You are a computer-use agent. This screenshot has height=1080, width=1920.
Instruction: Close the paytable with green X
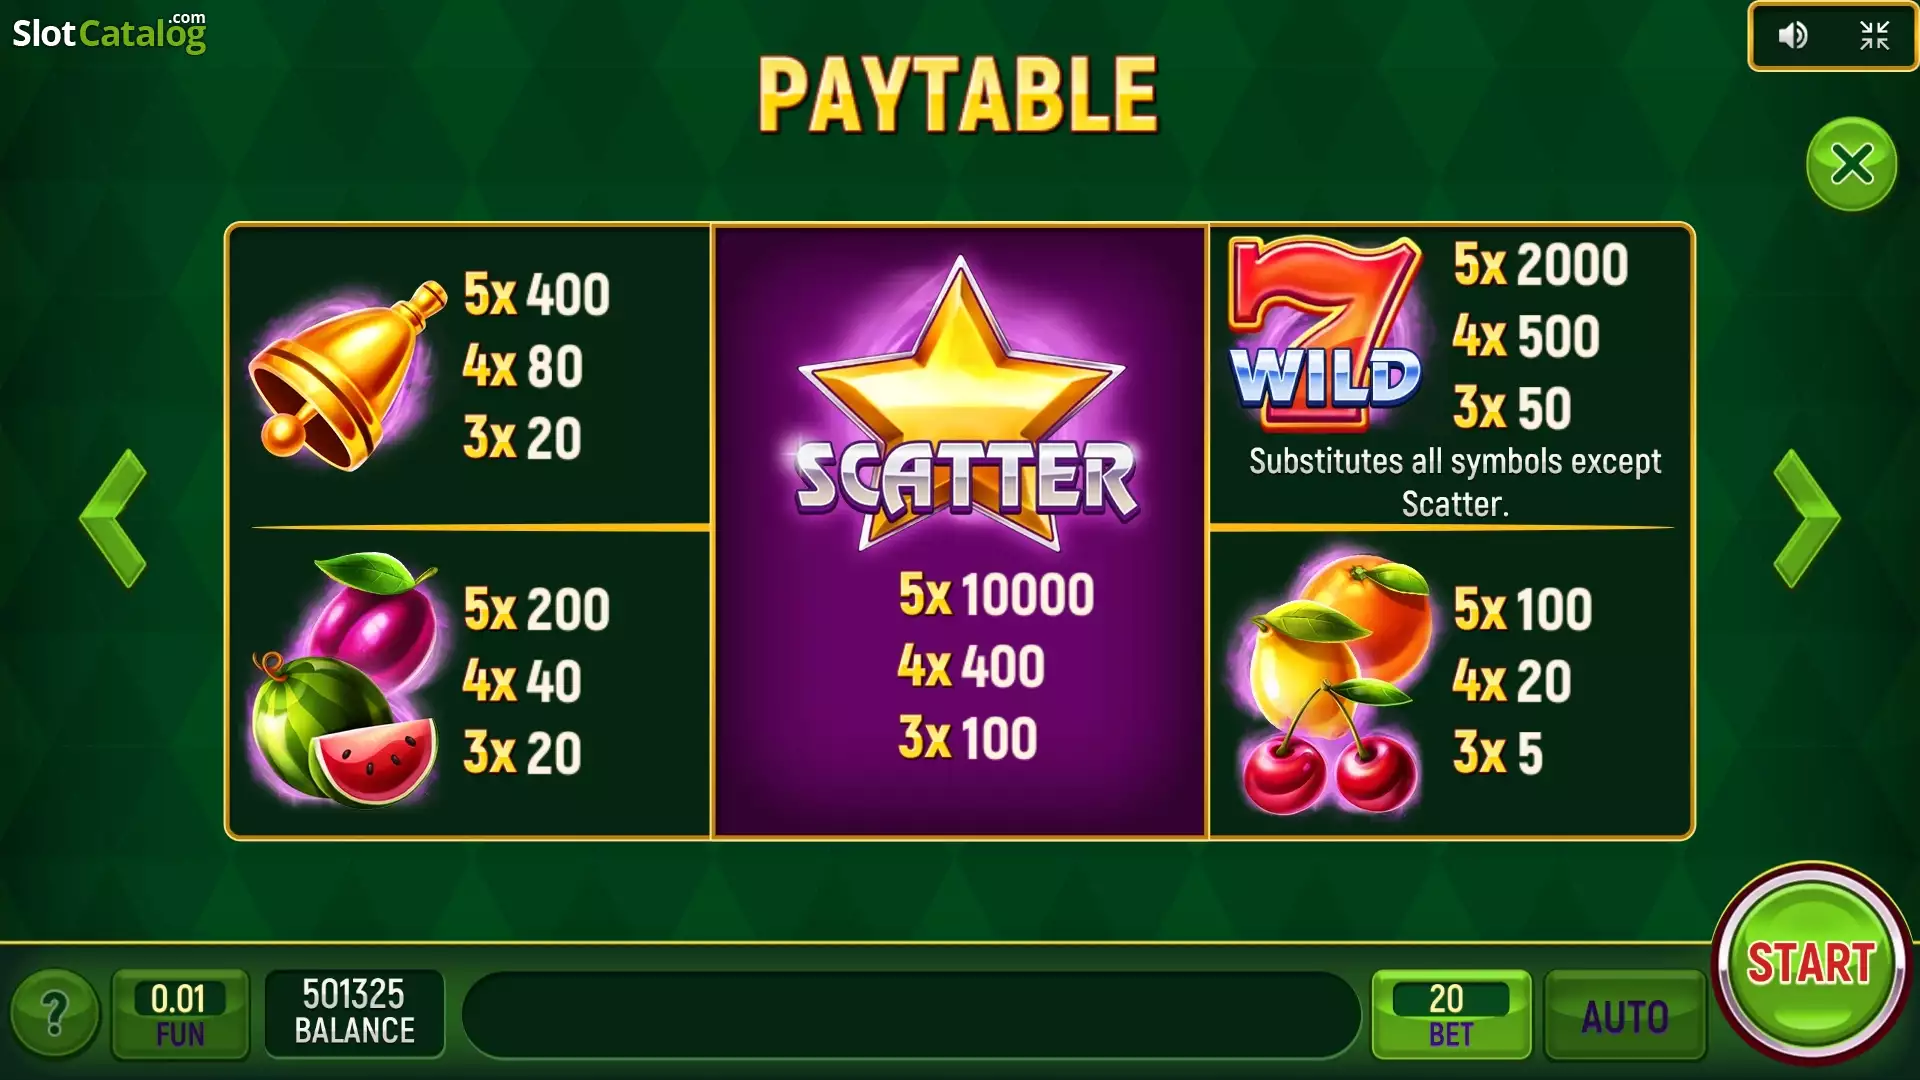point(1851,164)
